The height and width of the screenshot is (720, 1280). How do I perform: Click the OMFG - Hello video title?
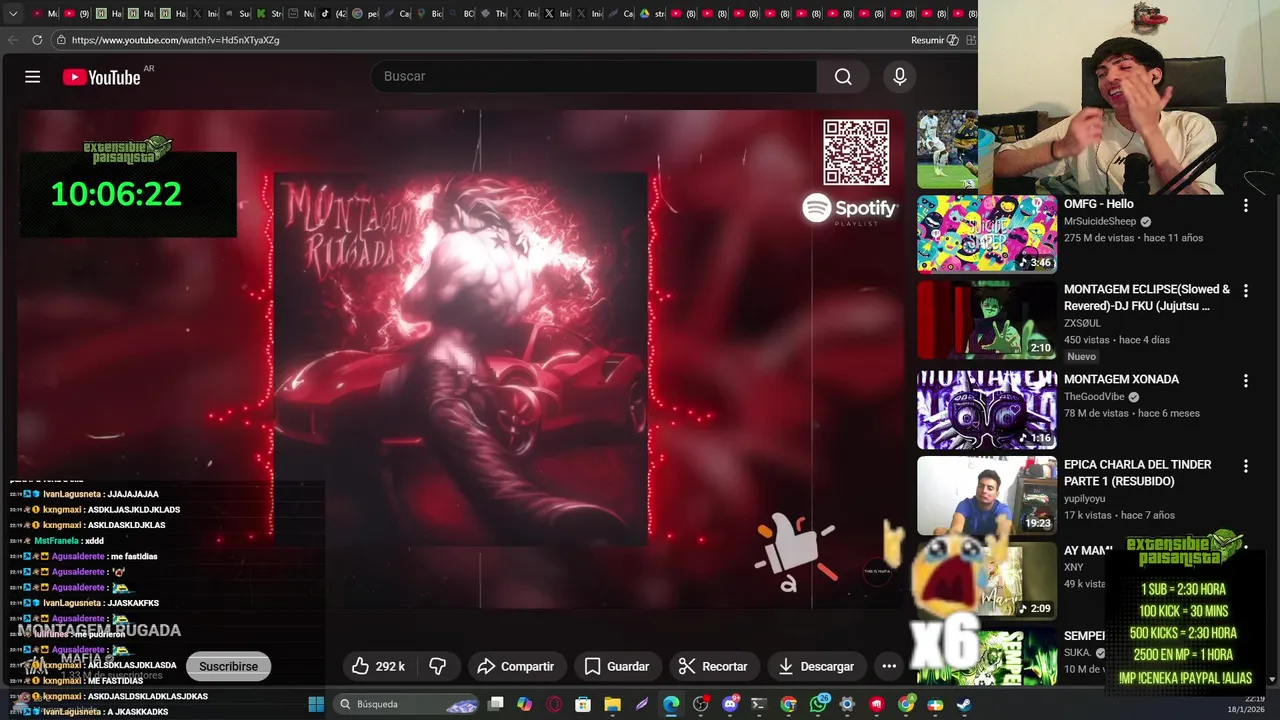pyautogui.click(x=1098, y=204)
